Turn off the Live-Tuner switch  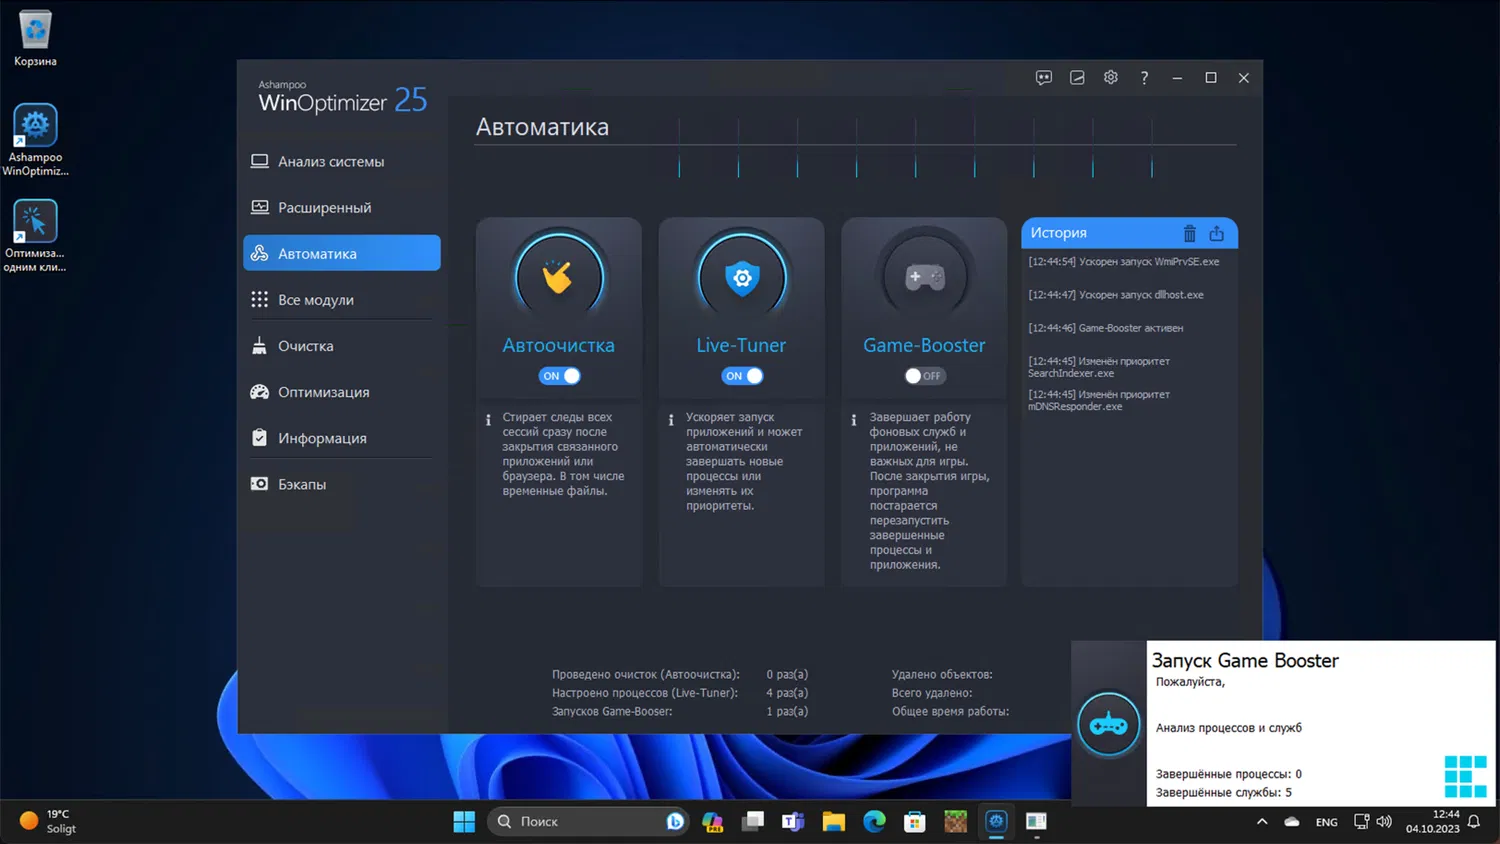(743, 376)
